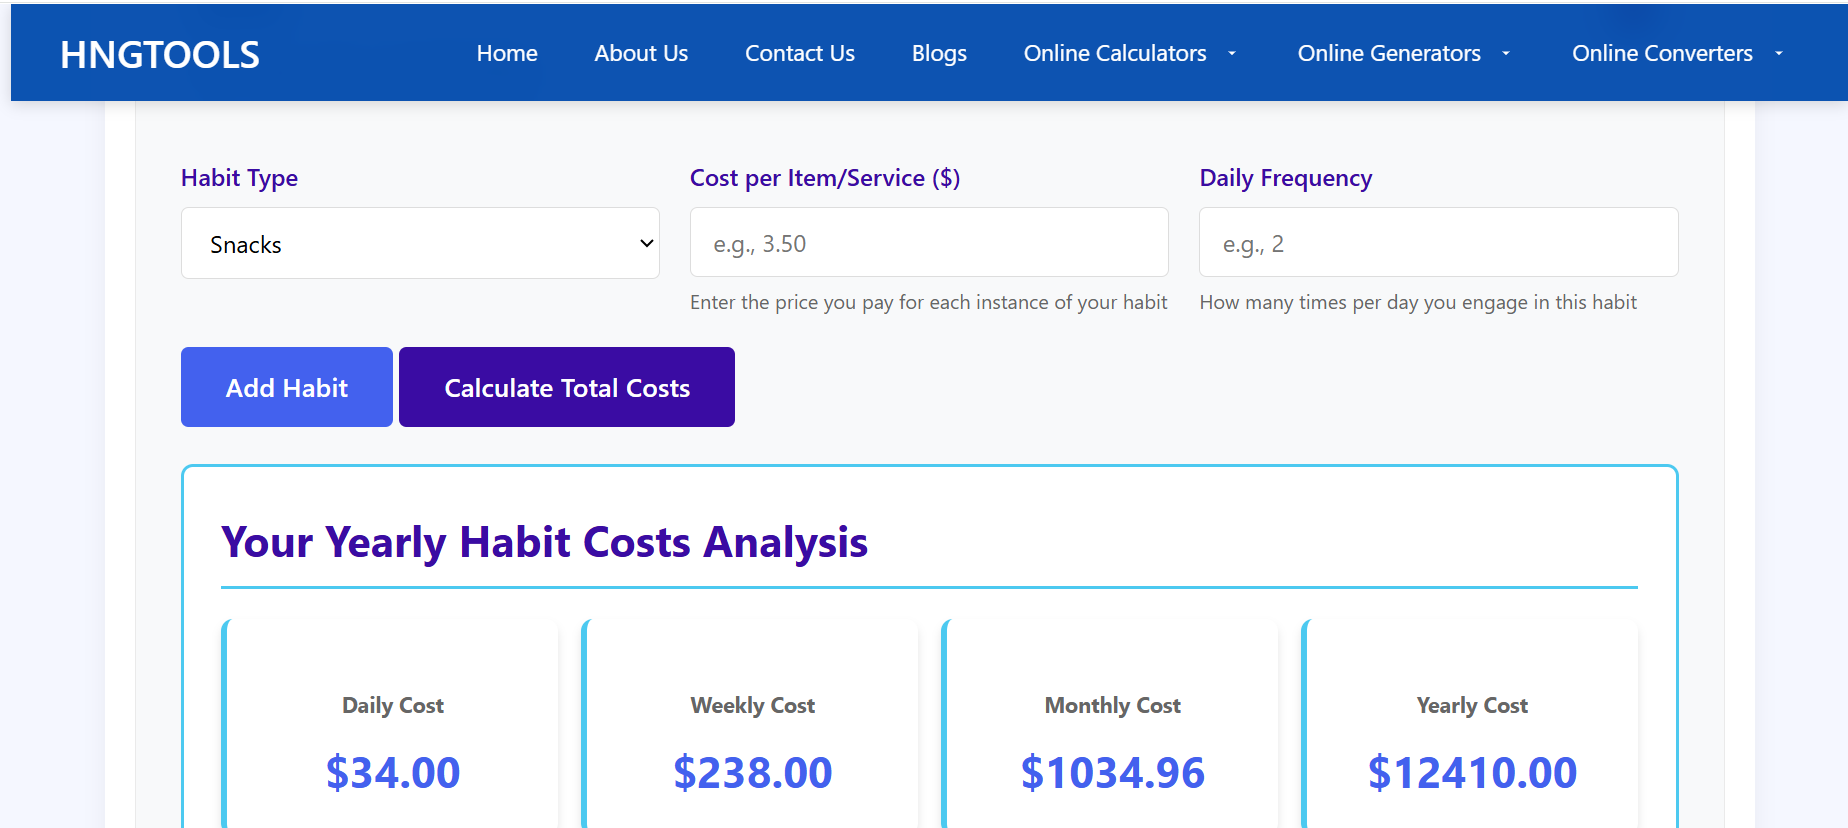Click the caret next to Online Calculators
The image size is (1848, 828).
pos(1232,54)
